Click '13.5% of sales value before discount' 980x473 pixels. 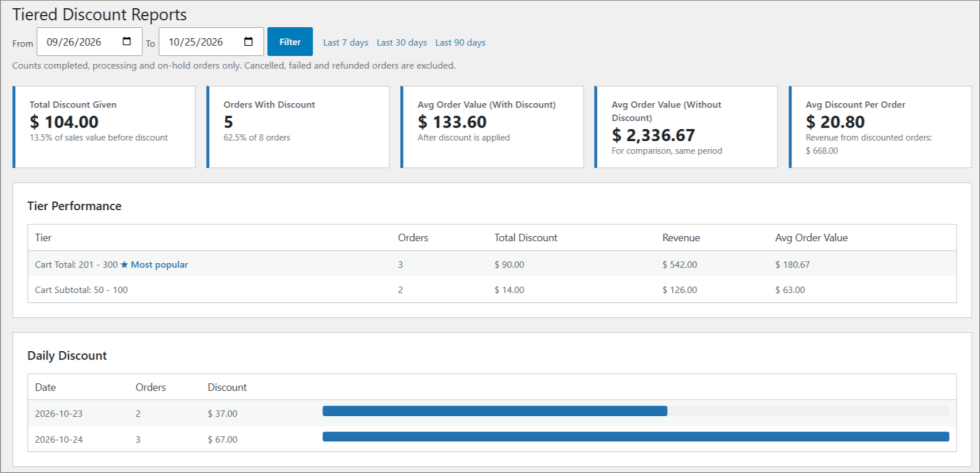pyautogui.click(x=99, y=137)
